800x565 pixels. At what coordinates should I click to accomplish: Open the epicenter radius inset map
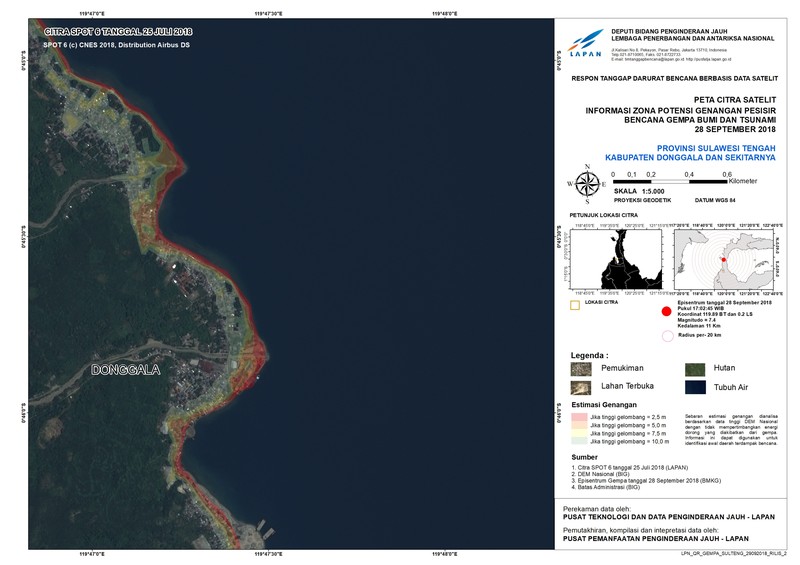pos(725,258)
